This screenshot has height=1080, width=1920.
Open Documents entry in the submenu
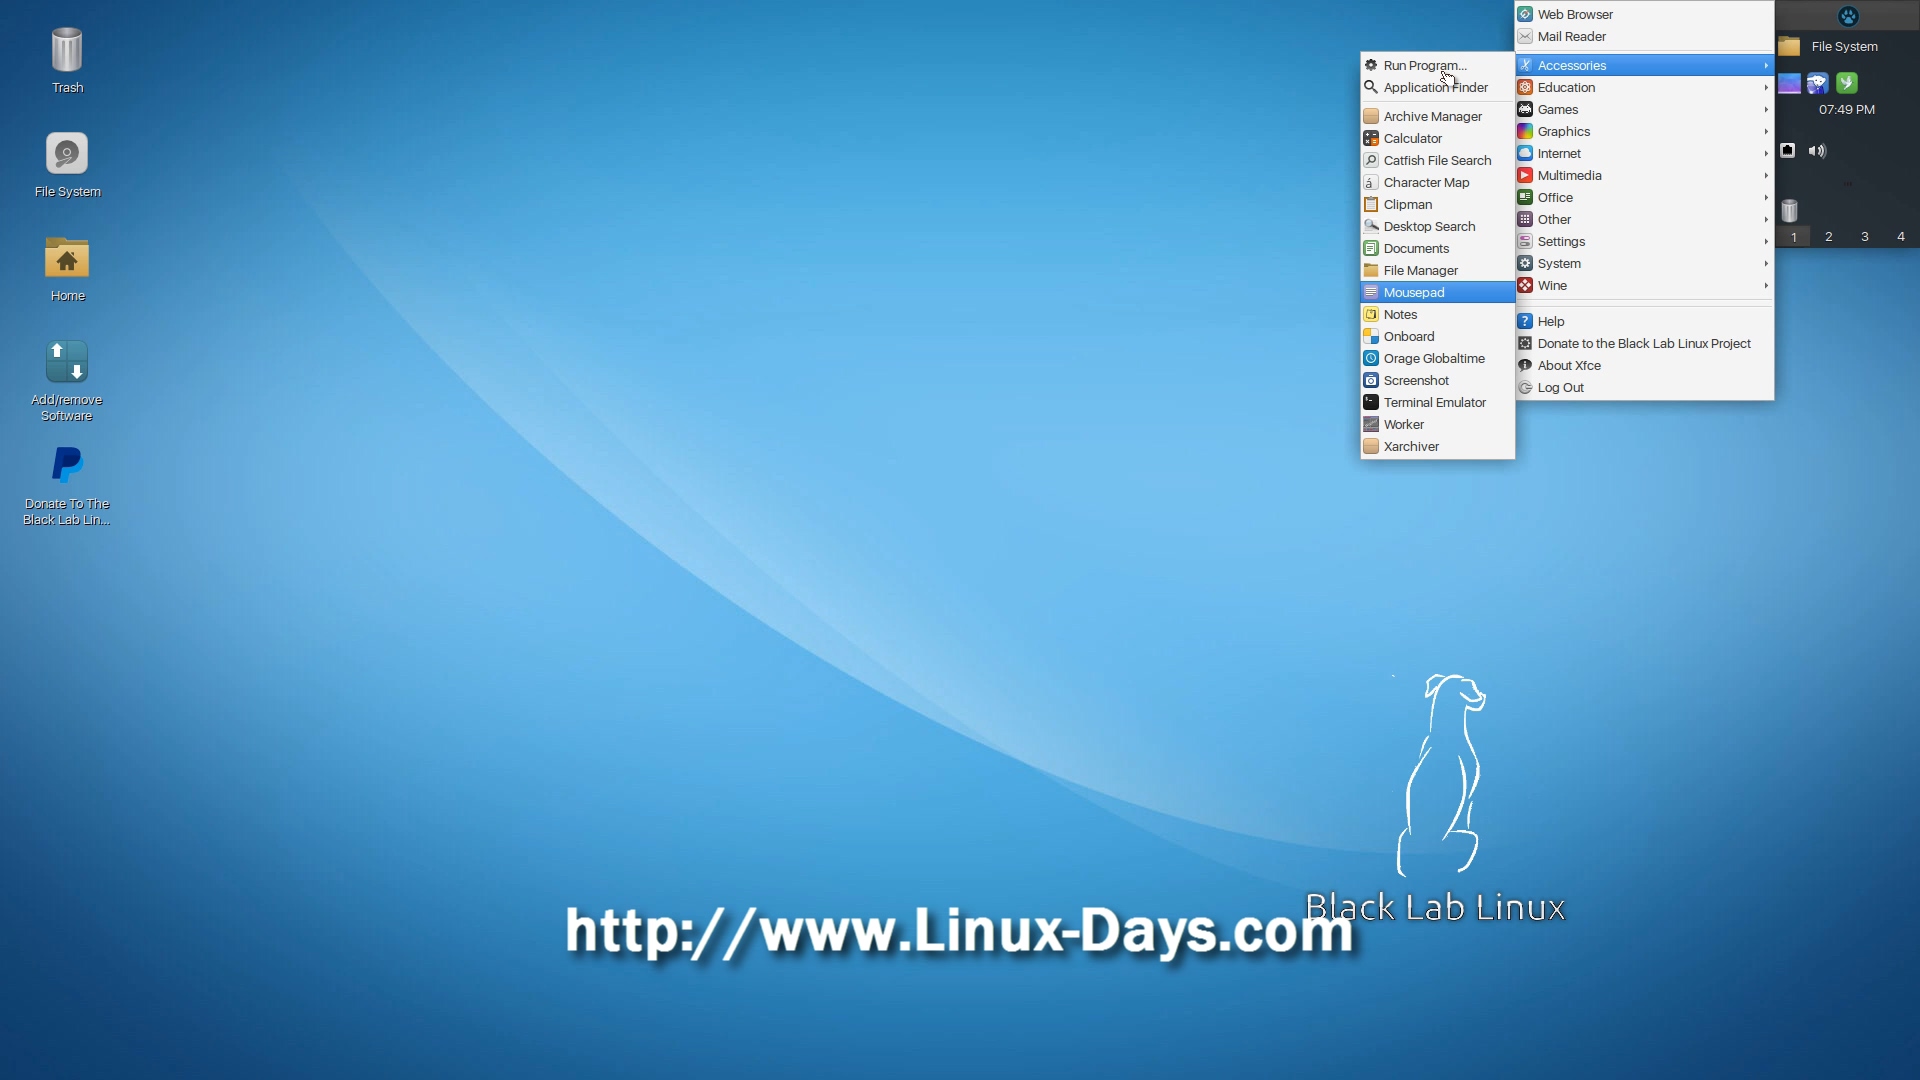[1438, 249]
